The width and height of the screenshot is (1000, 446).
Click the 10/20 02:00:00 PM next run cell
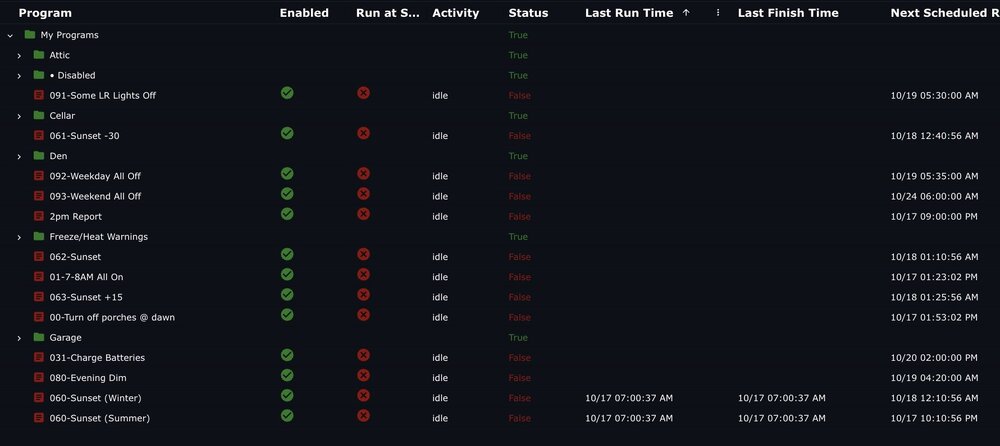[x=934, y=357]
